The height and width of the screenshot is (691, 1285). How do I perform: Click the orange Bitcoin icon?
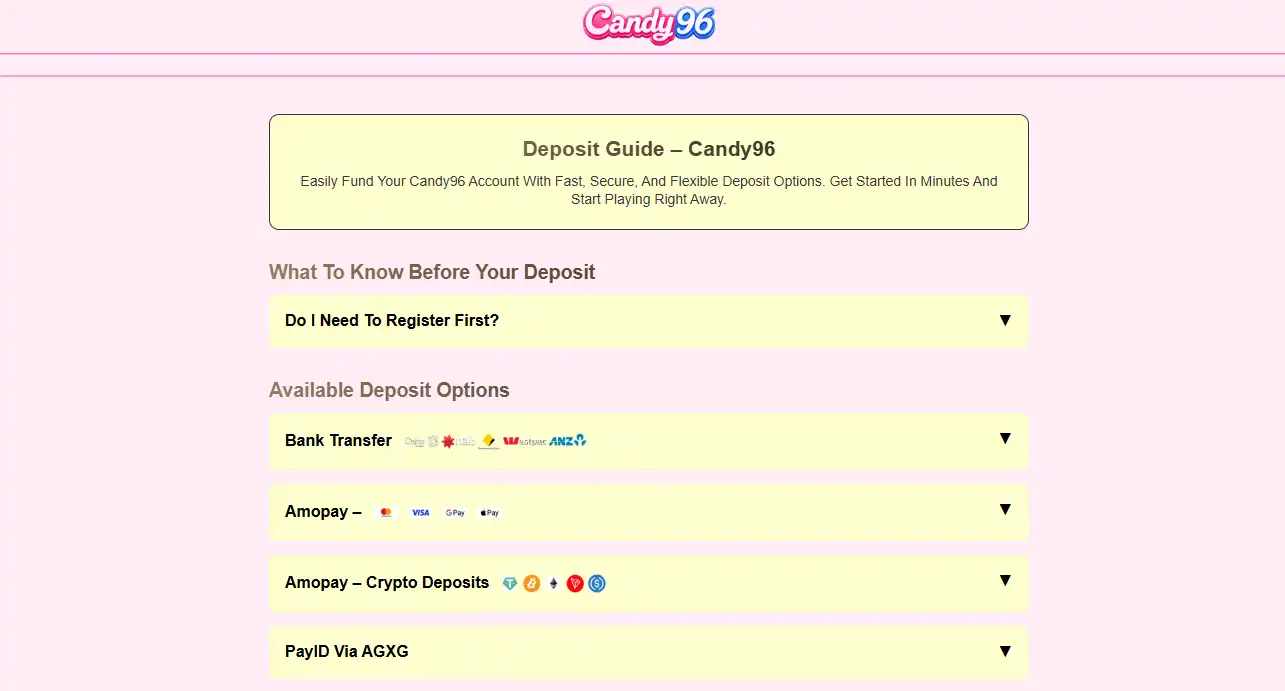(x=531, y=583)
